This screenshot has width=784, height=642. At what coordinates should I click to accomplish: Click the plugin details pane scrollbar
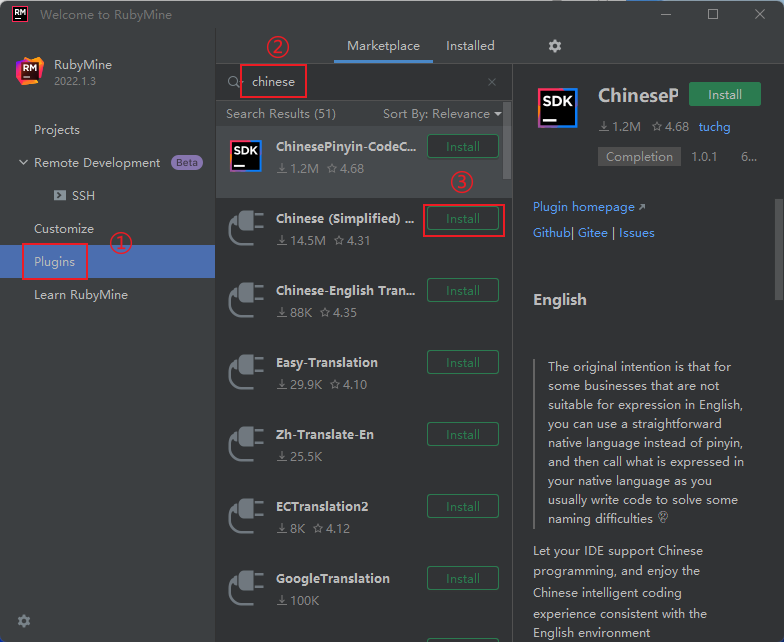[778, 250]
